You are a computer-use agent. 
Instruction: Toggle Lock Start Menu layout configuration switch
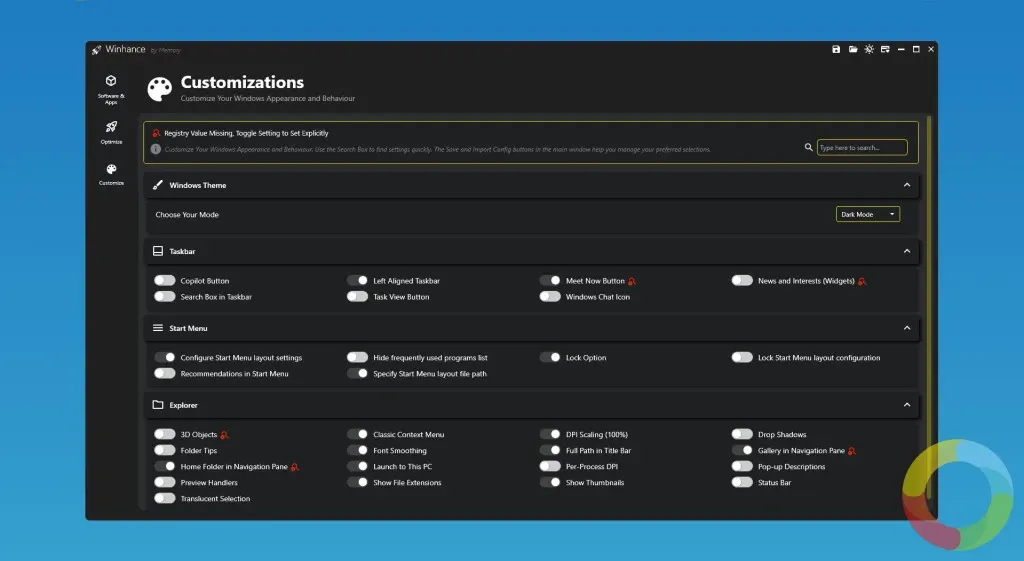[x=742, y=357]
